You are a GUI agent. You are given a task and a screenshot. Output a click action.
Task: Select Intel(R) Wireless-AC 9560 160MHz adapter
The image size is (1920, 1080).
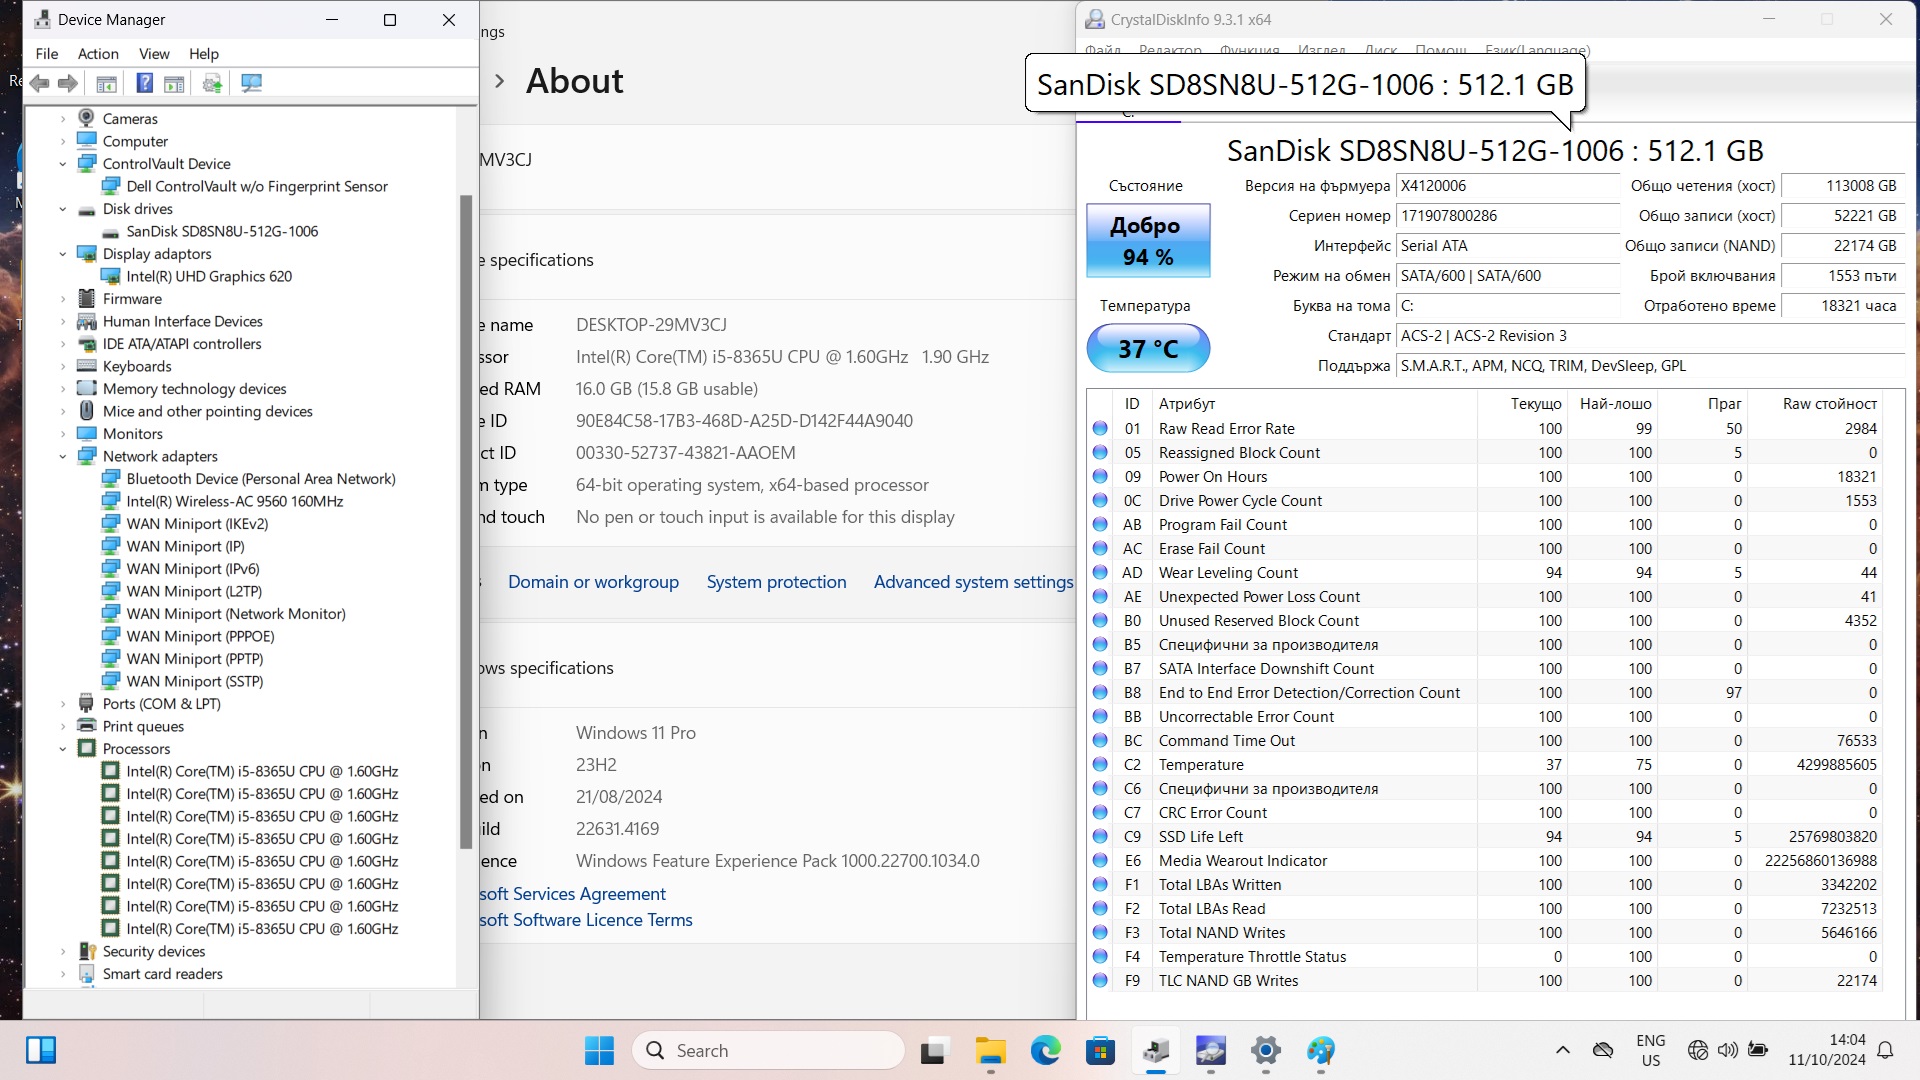tap(234, 501)
